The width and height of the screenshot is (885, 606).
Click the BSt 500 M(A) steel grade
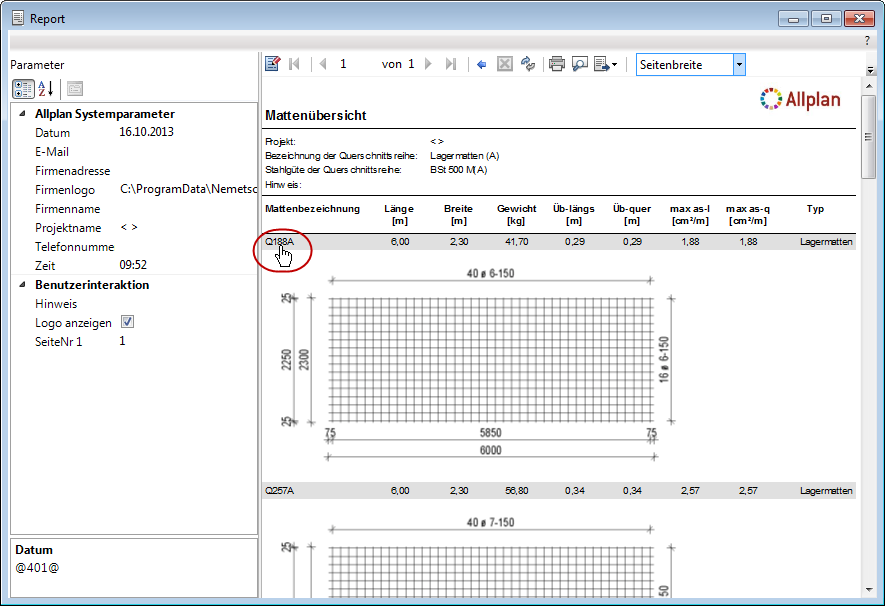pyautogui.click(x=458, y=170)
